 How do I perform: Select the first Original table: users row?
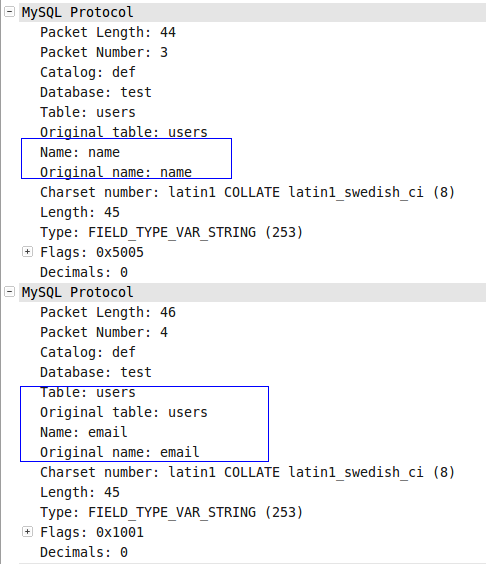click(124, 132)
